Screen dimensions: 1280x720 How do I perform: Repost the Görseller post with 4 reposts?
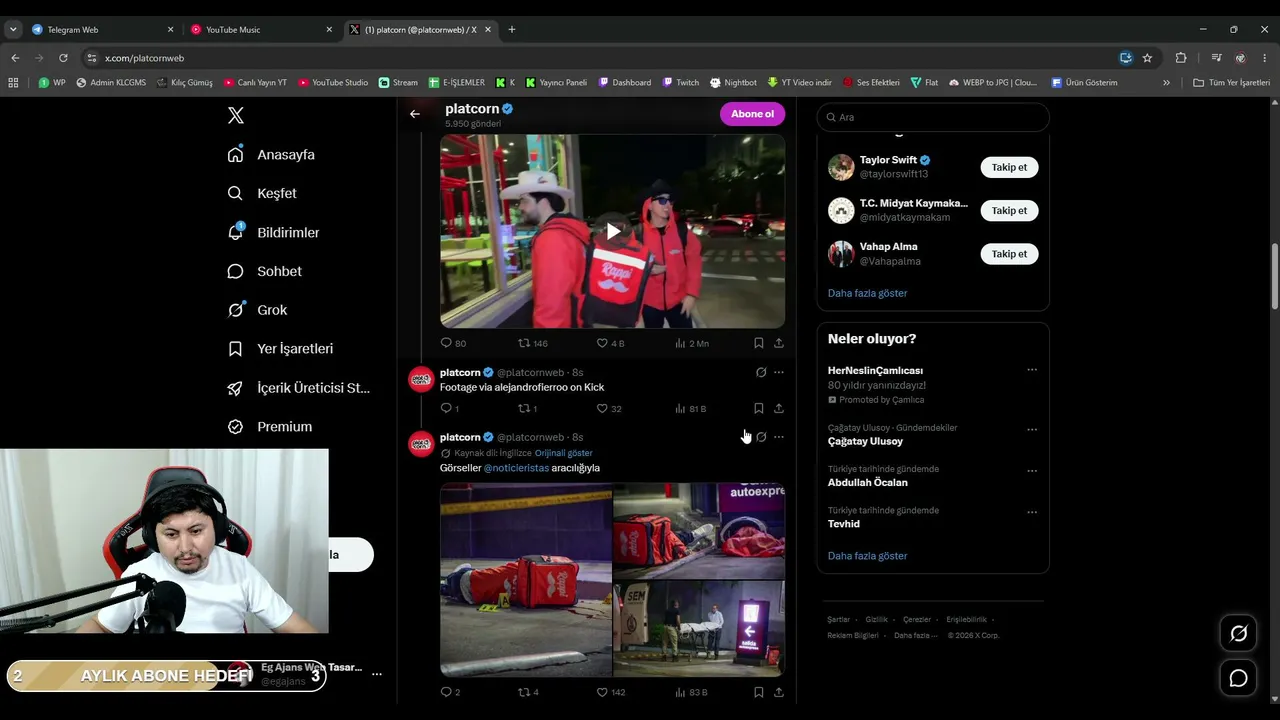(528, 692)
